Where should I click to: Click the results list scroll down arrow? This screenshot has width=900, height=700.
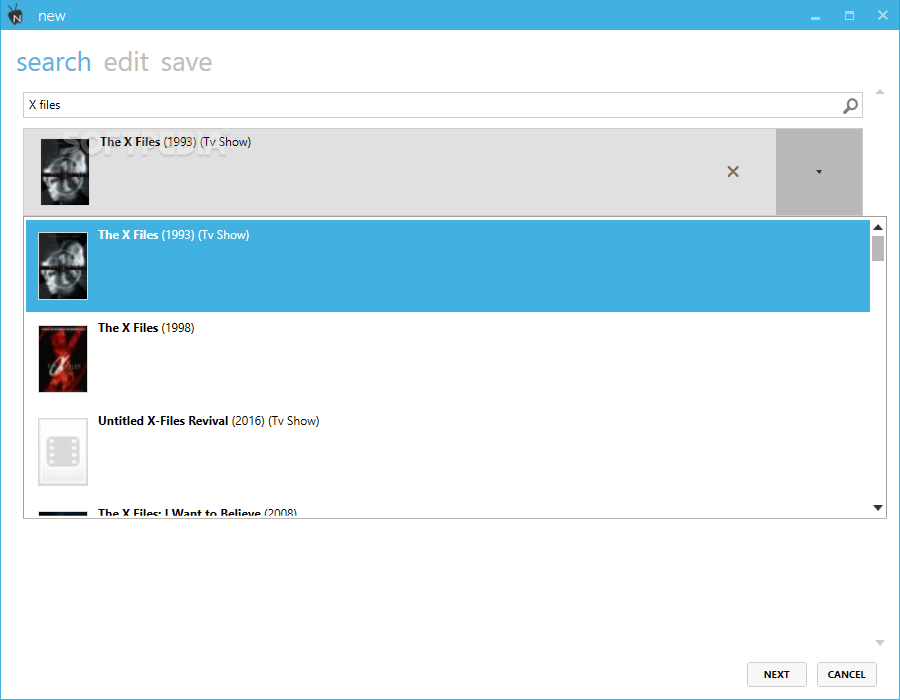(x=878, y=507)
